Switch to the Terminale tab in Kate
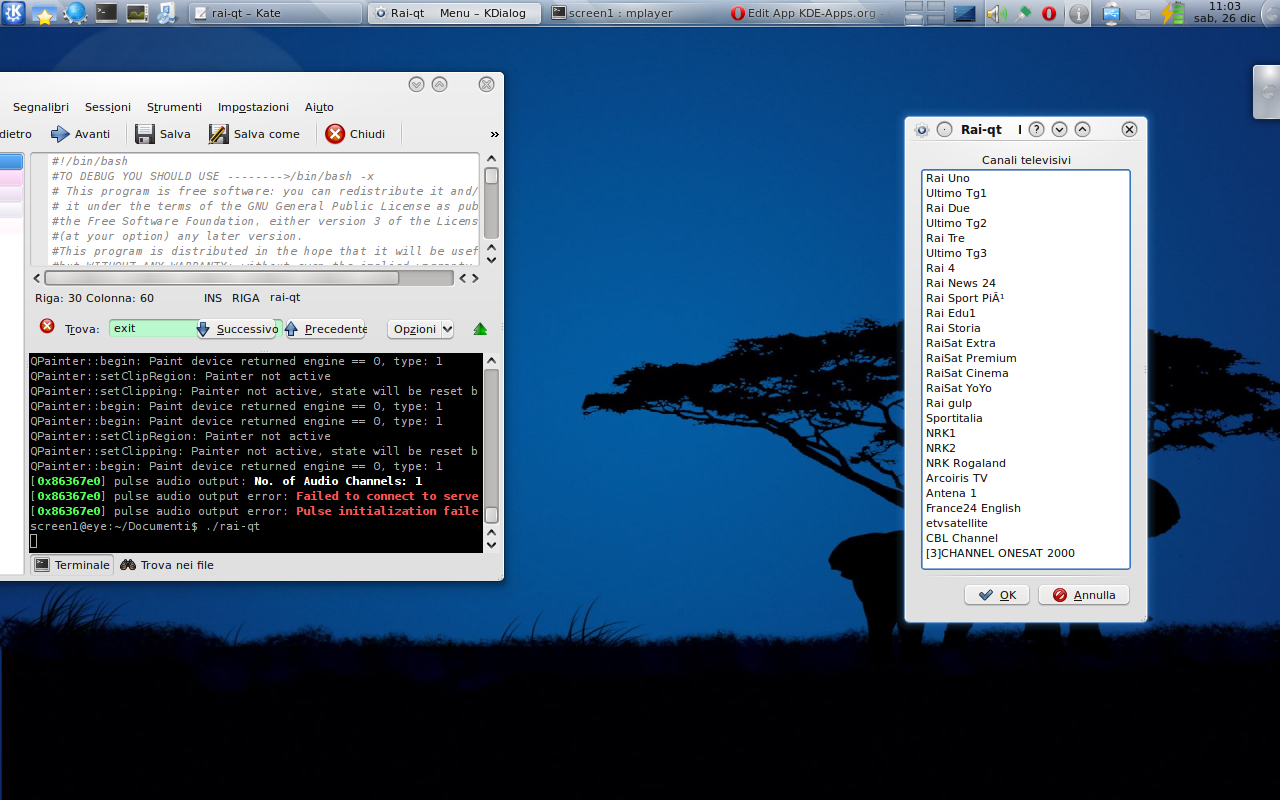Screen dimensions: 1280x800 (x=72, y=565)
